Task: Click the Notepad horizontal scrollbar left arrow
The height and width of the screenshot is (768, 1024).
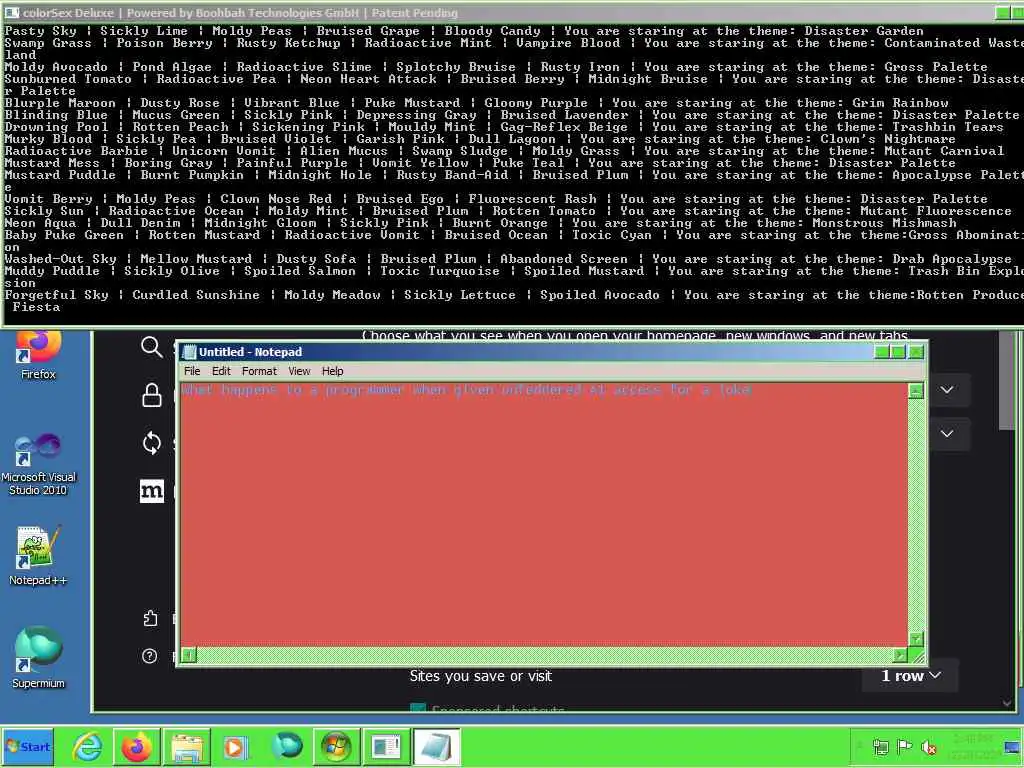Action: [x=189, y=654]
